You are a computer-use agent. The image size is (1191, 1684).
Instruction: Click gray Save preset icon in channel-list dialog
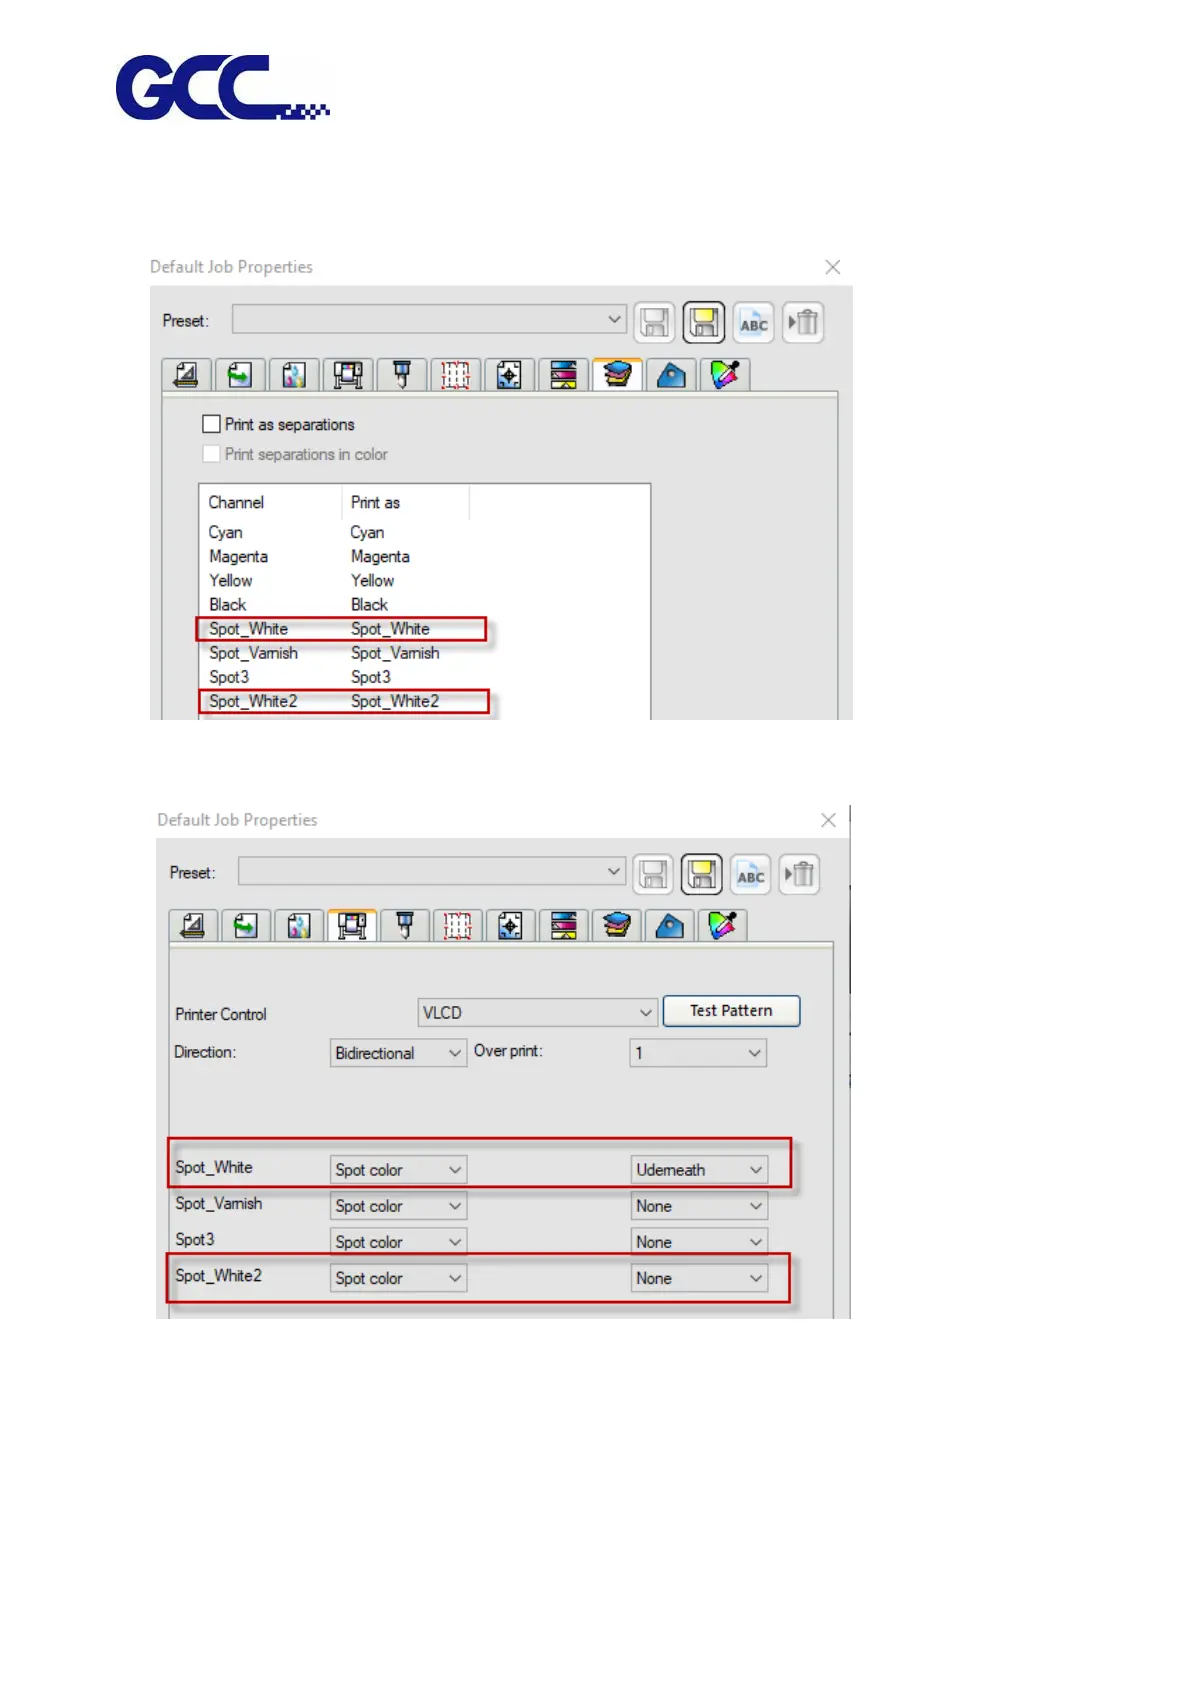pyautogui.click(x=655, y=322)
